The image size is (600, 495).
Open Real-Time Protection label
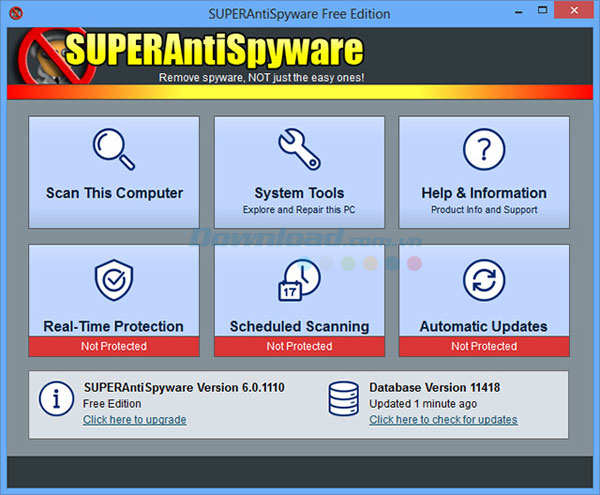[x=114, y=326]
